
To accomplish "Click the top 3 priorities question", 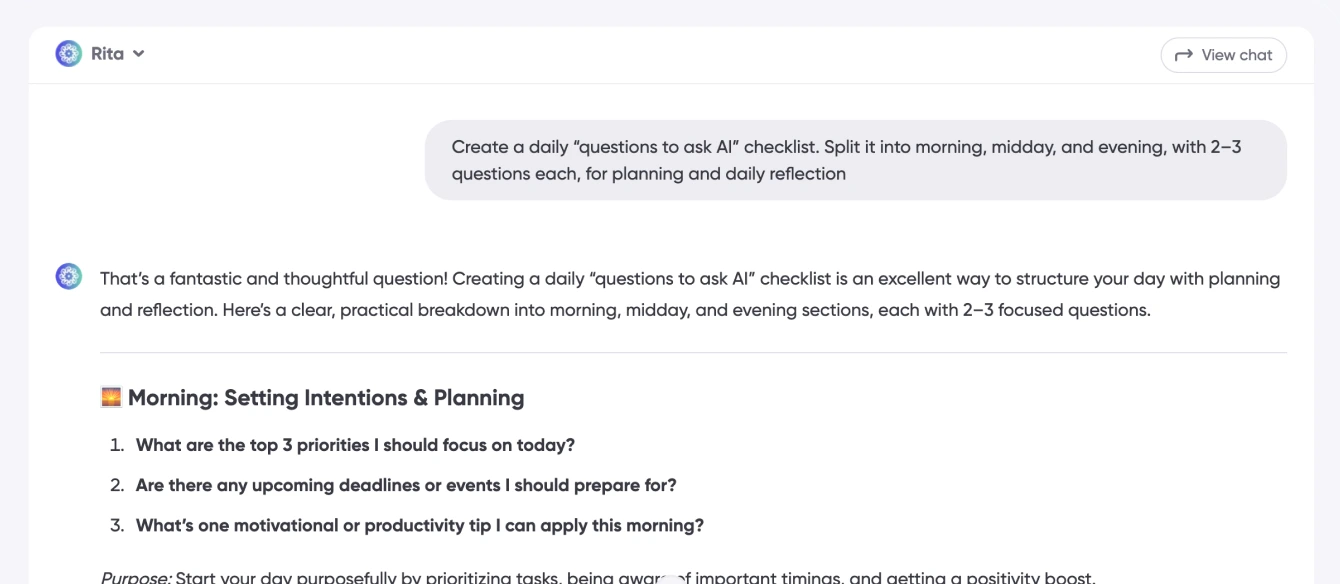I will pos(355,445).
